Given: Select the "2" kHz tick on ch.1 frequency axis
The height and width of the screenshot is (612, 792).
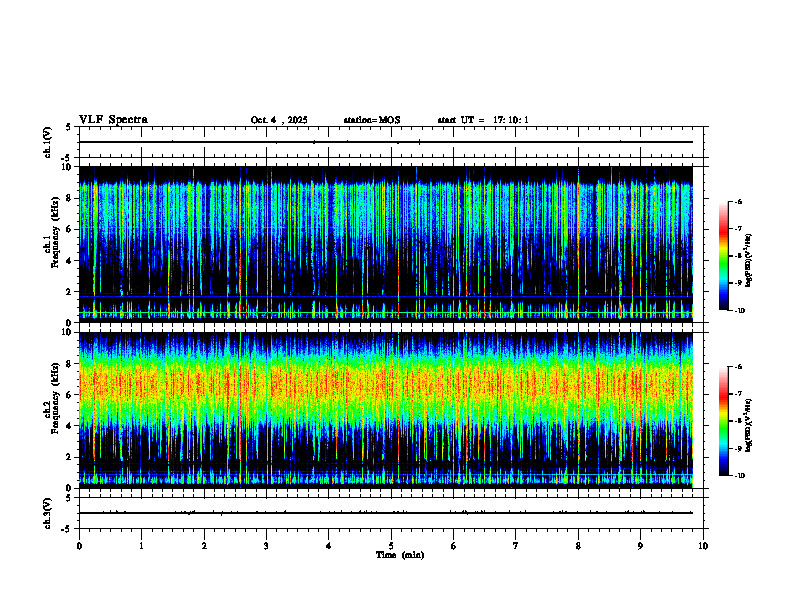Looking at the screenshot, I should pos(70,292).
